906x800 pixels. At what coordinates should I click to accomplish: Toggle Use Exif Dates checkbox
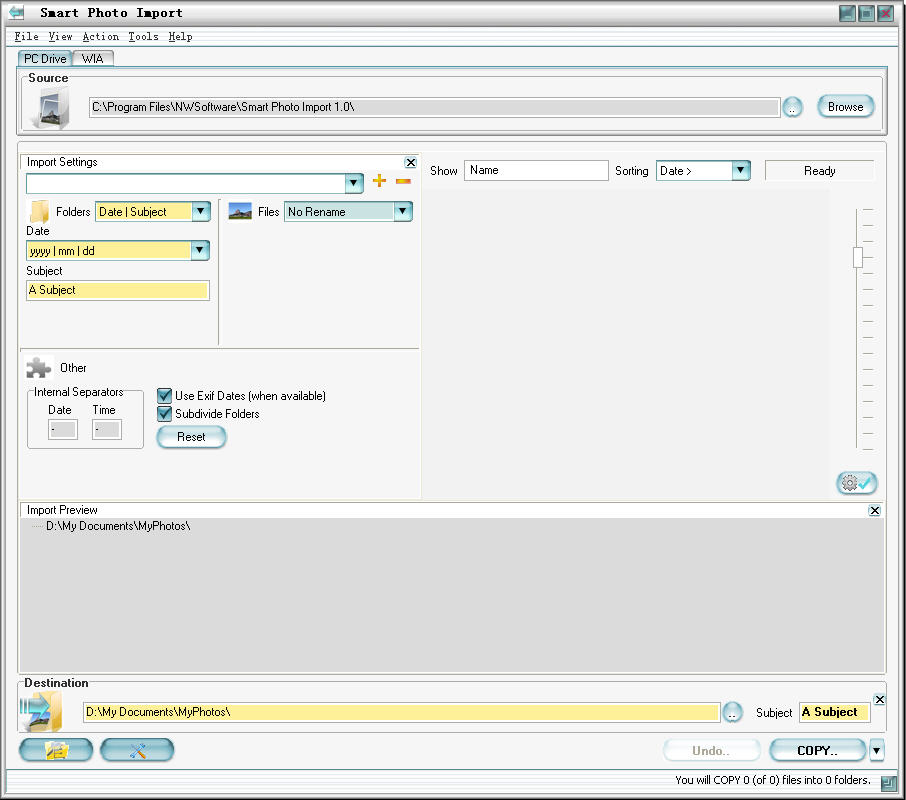[165, 396]
